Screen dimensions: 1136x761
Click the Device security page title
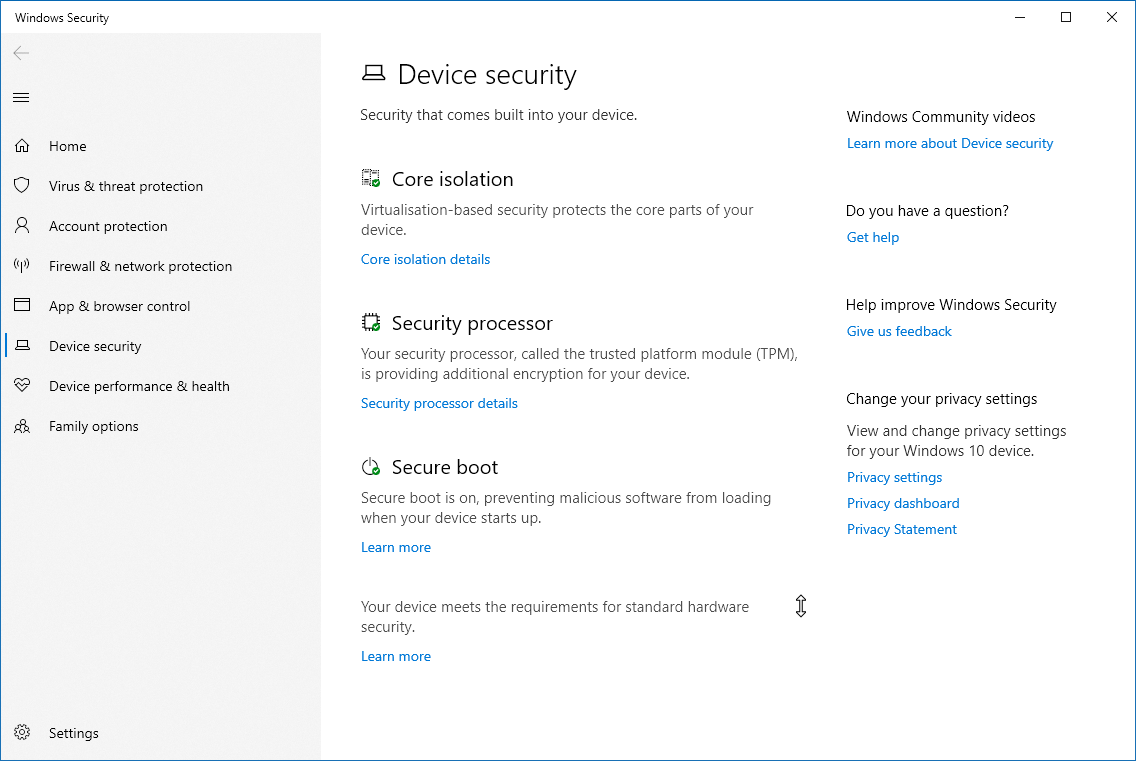tap(487, 75)
